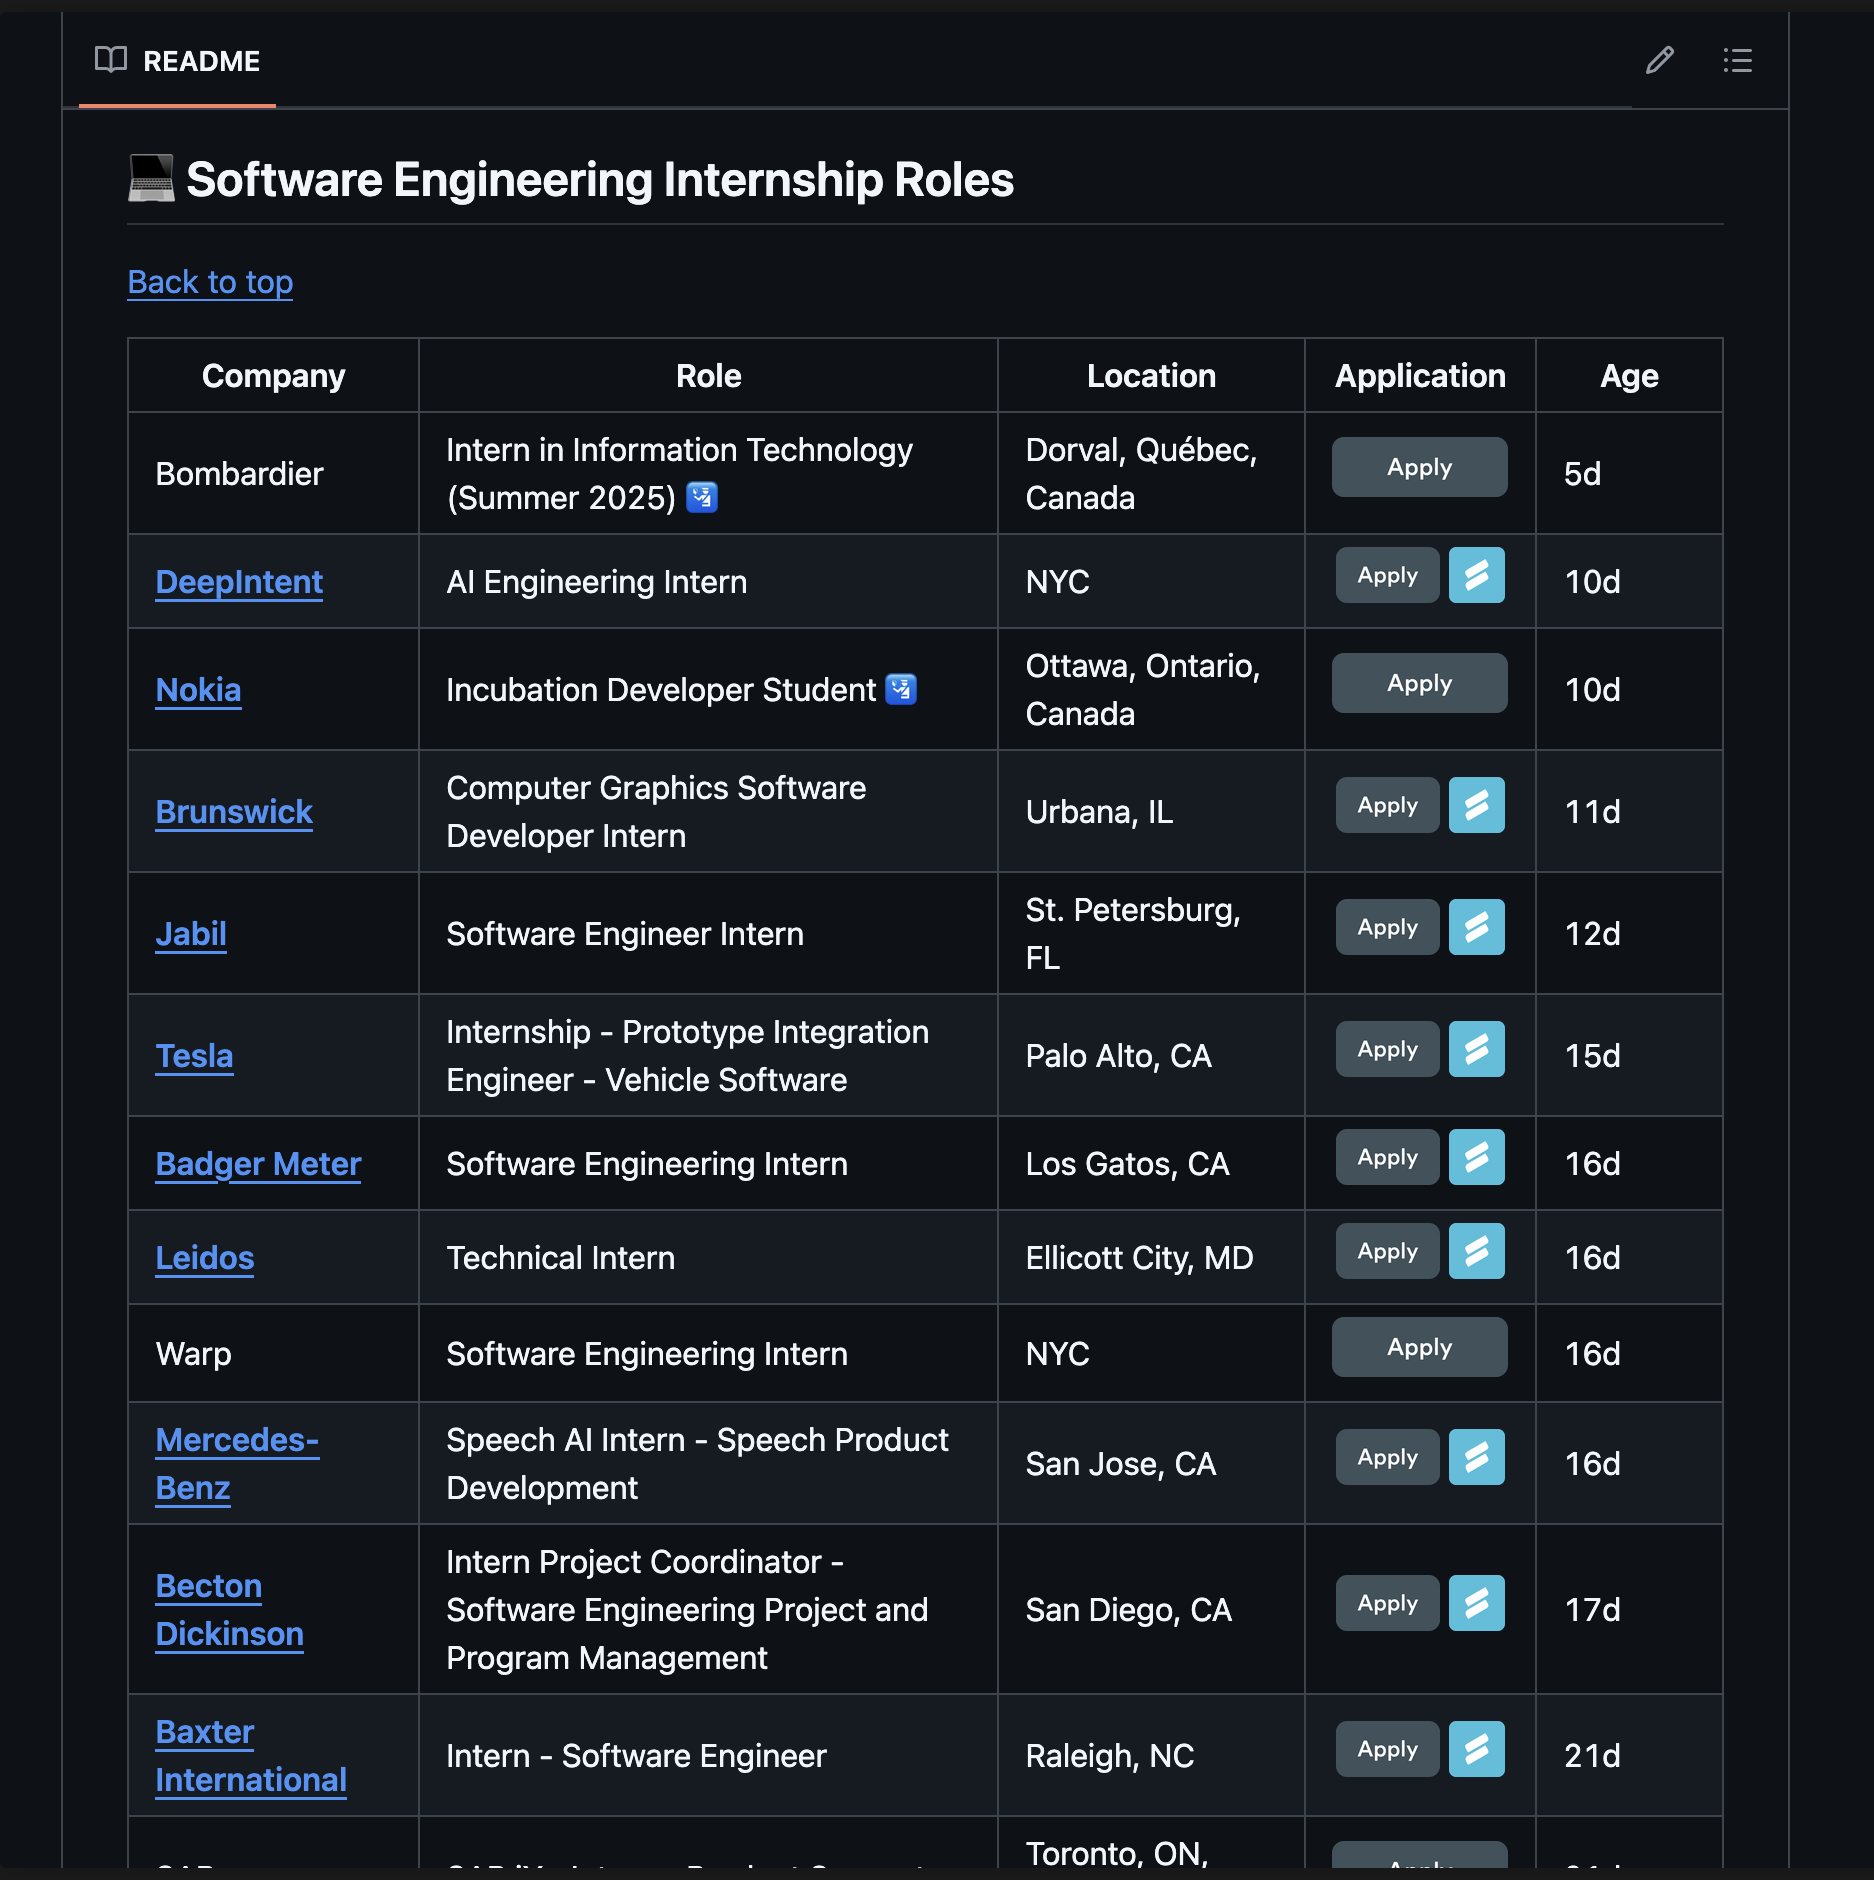Open the Leidos company link
The image size is (1874, 1880).
[x=205, y=1258]
